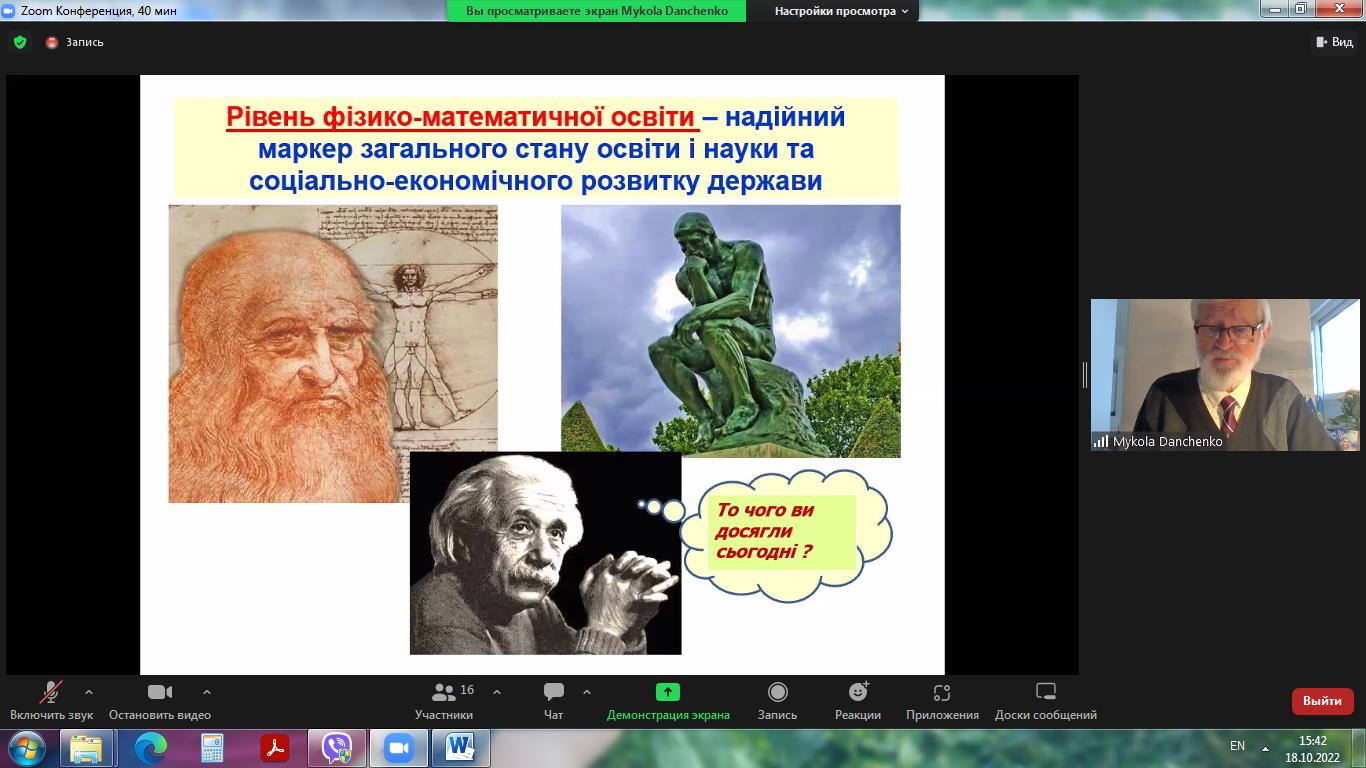
Task: Launch Microsoft Edge from taskbar
Action: (x=150, y=747)
